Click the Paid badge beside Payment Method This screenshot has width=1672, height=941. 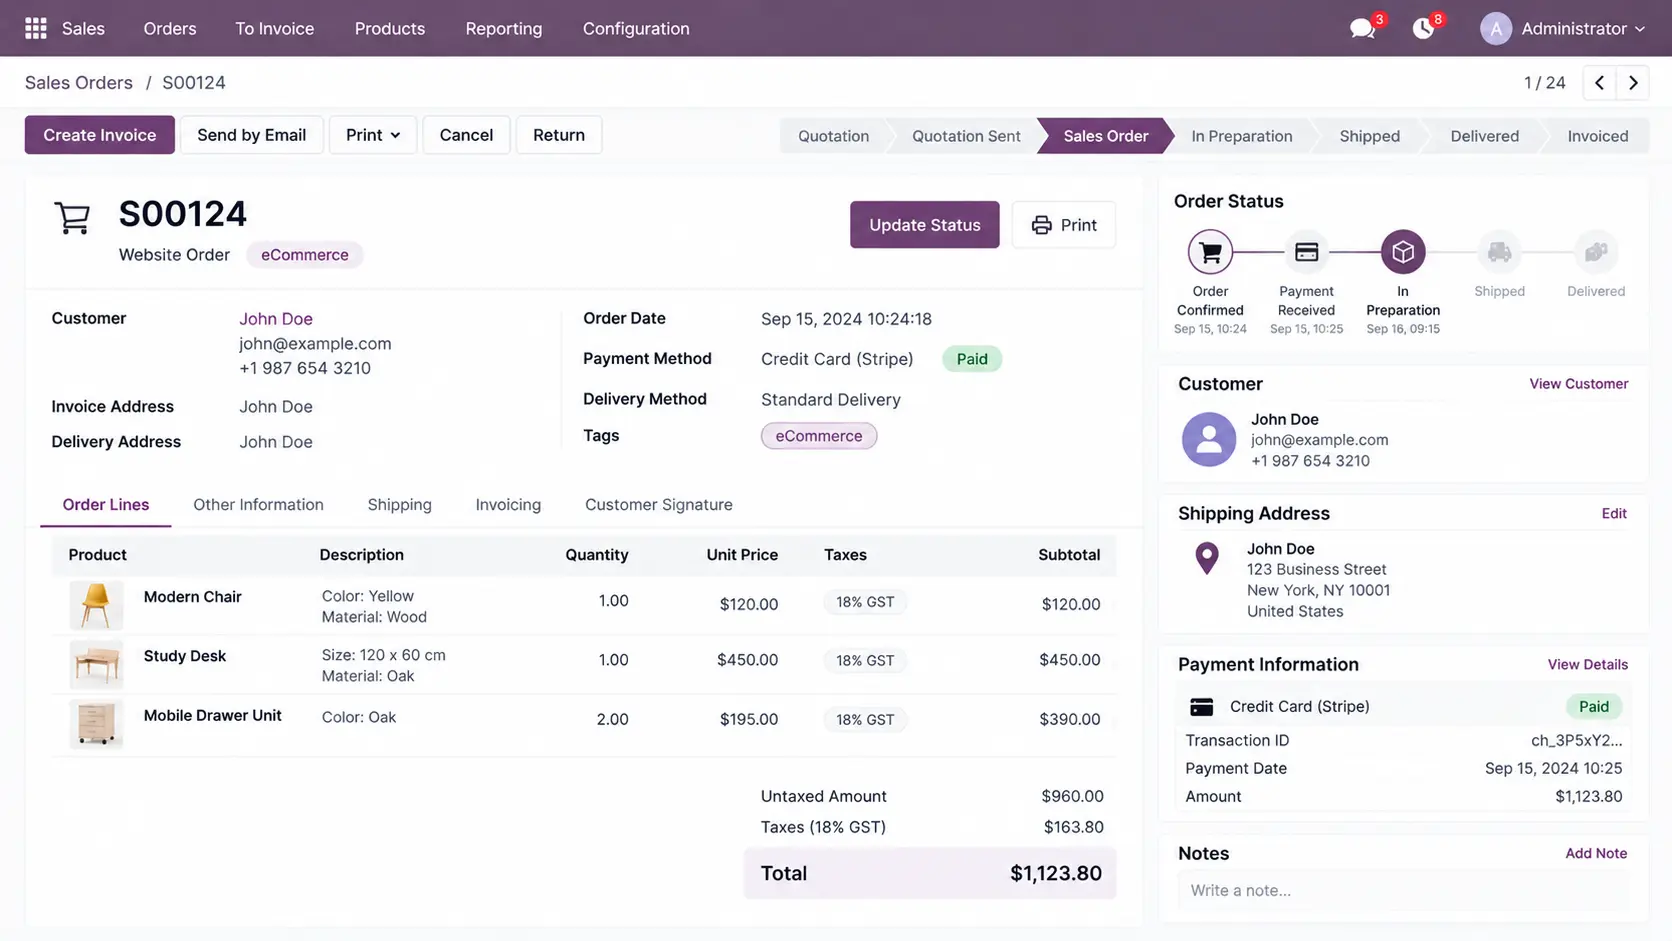[972, 359]
